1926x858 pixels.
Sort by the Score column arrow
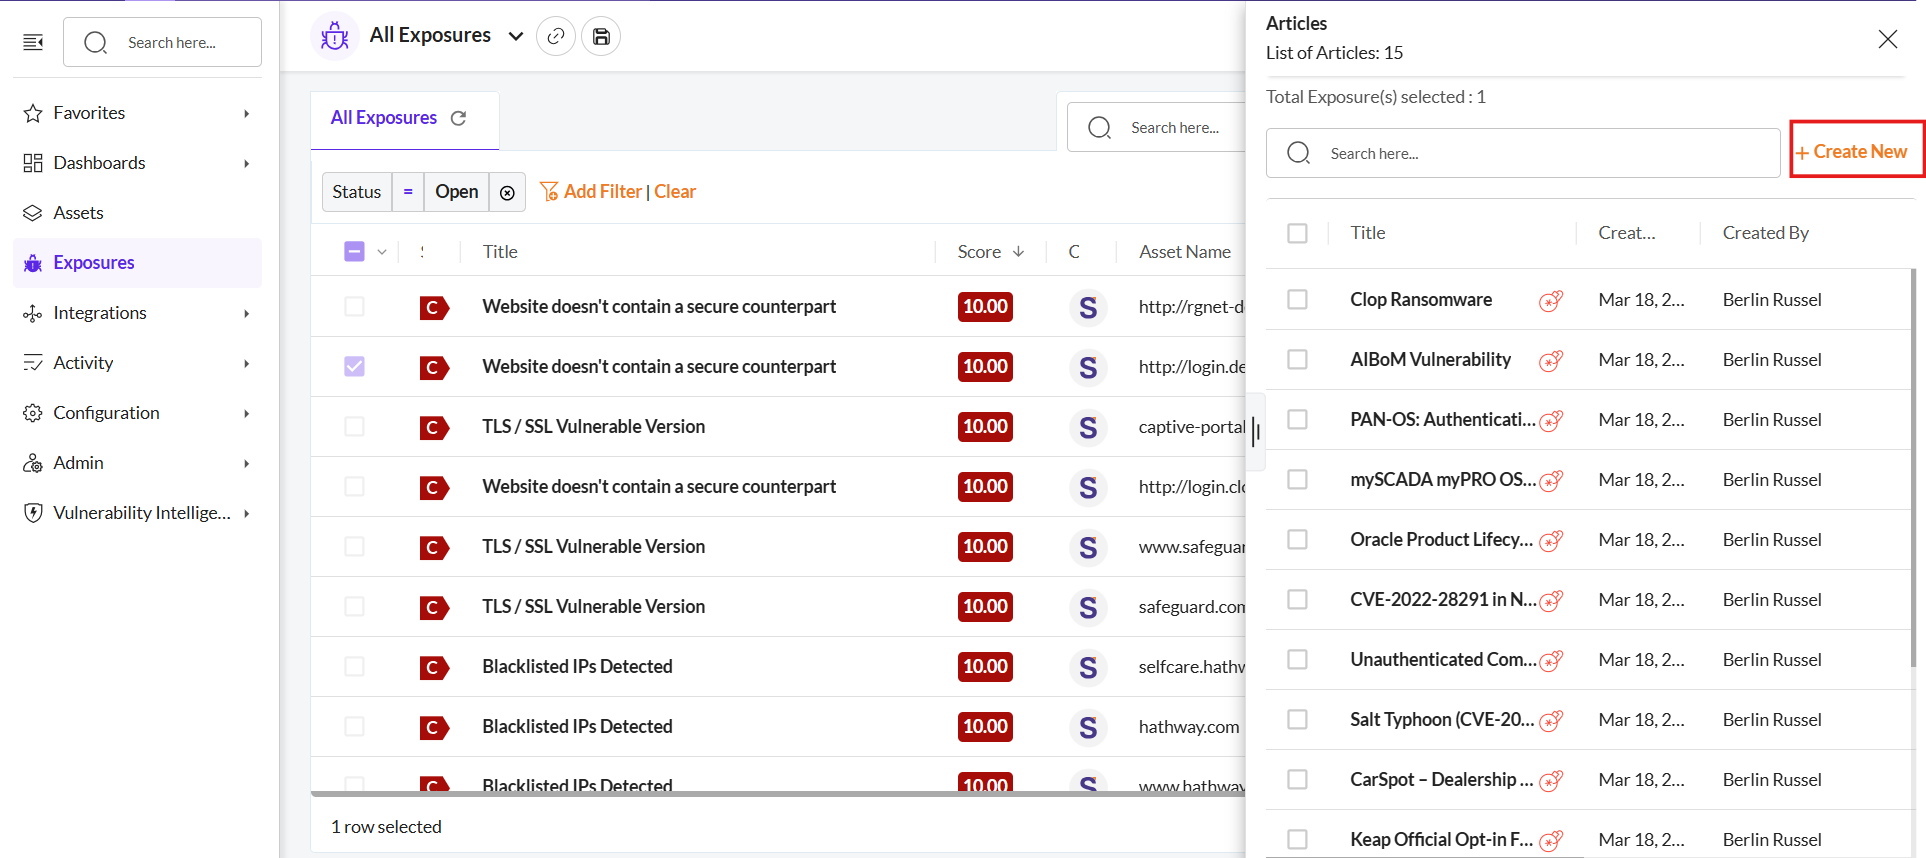click(1018, 252)
